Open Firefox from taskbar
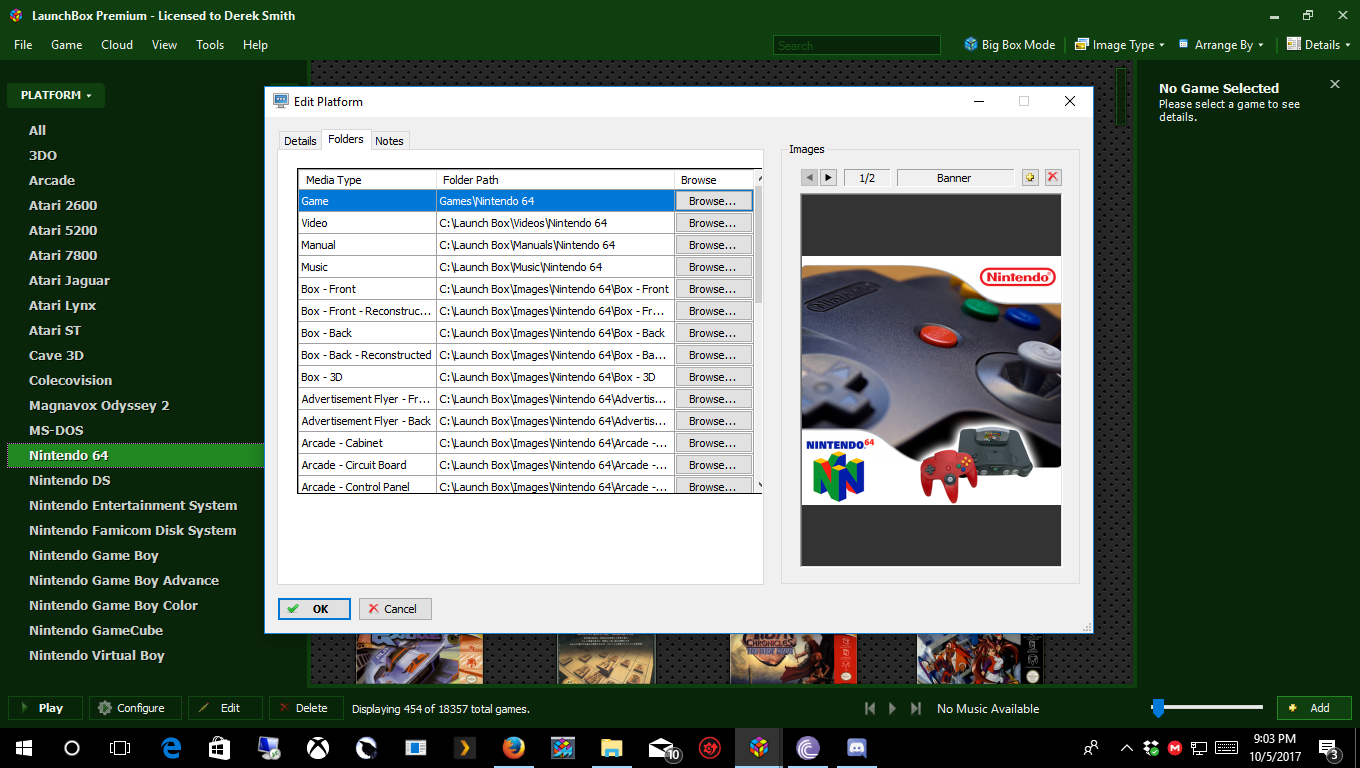This screenshot has height=768, width=1360. (513, 748)
